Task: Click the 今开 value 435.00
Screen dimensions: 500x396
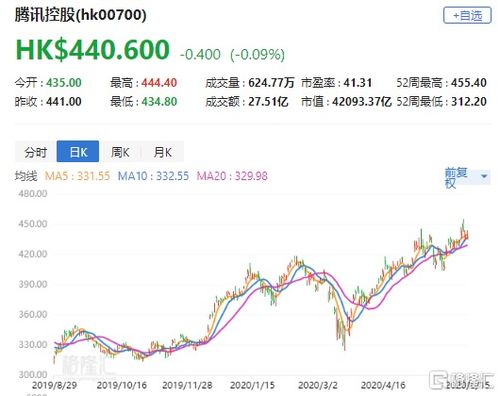Action: click(64, 83)
